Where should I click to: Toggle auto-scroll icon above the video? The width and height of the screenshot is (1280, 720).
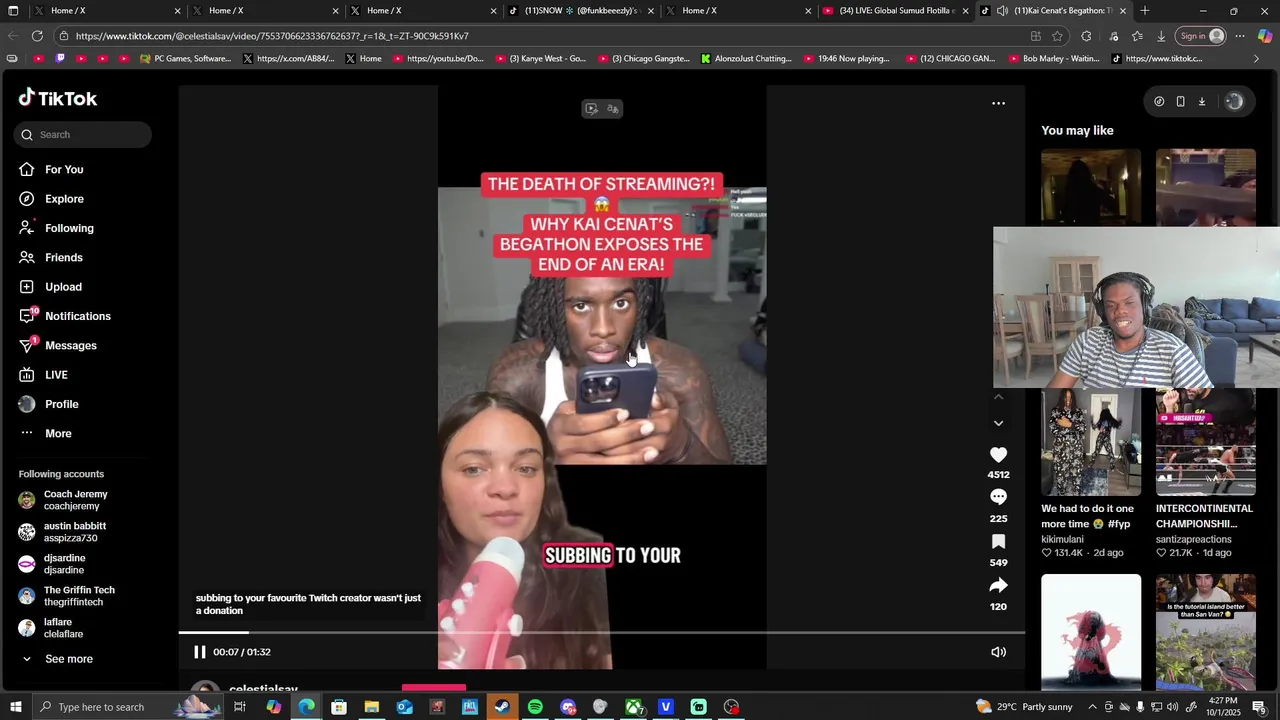pyautogui.click(x=591, y=109)
